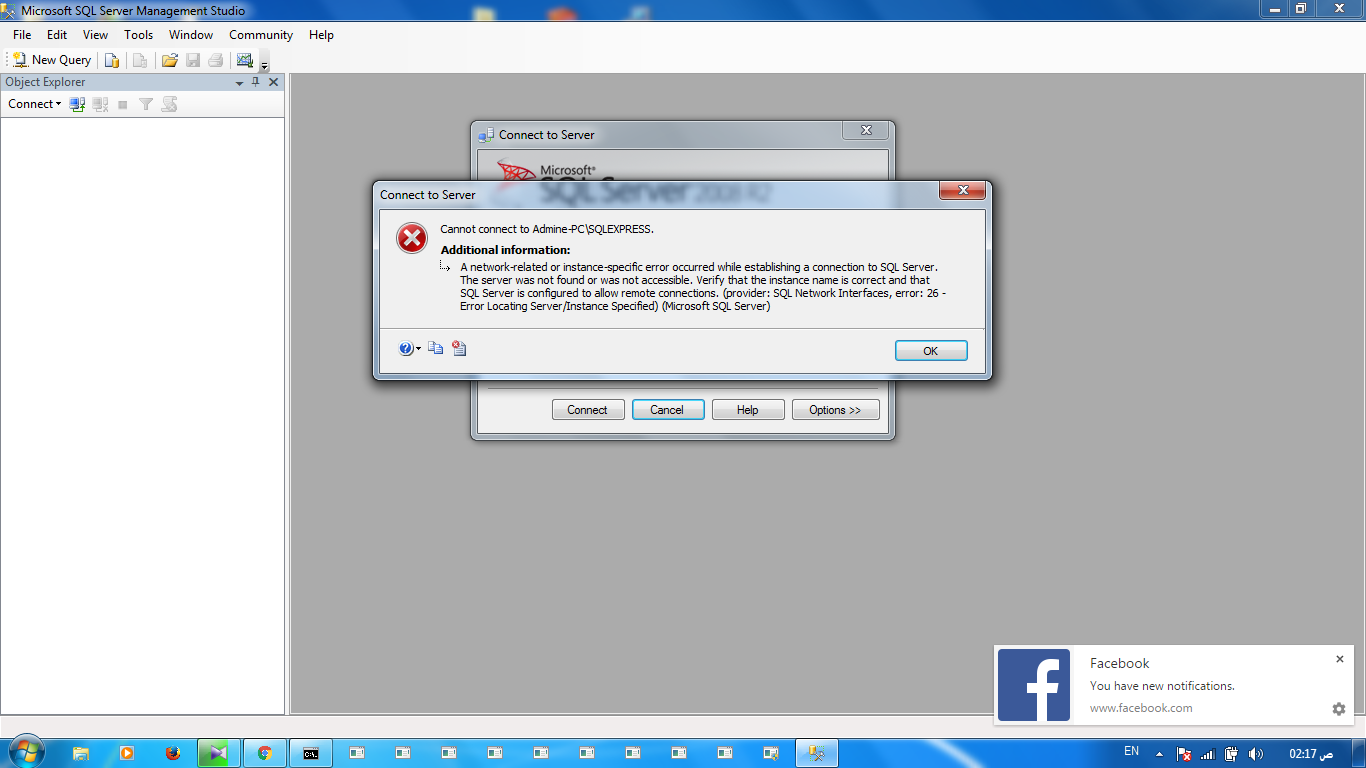Open Firefox from taskbar

[173, 753]
